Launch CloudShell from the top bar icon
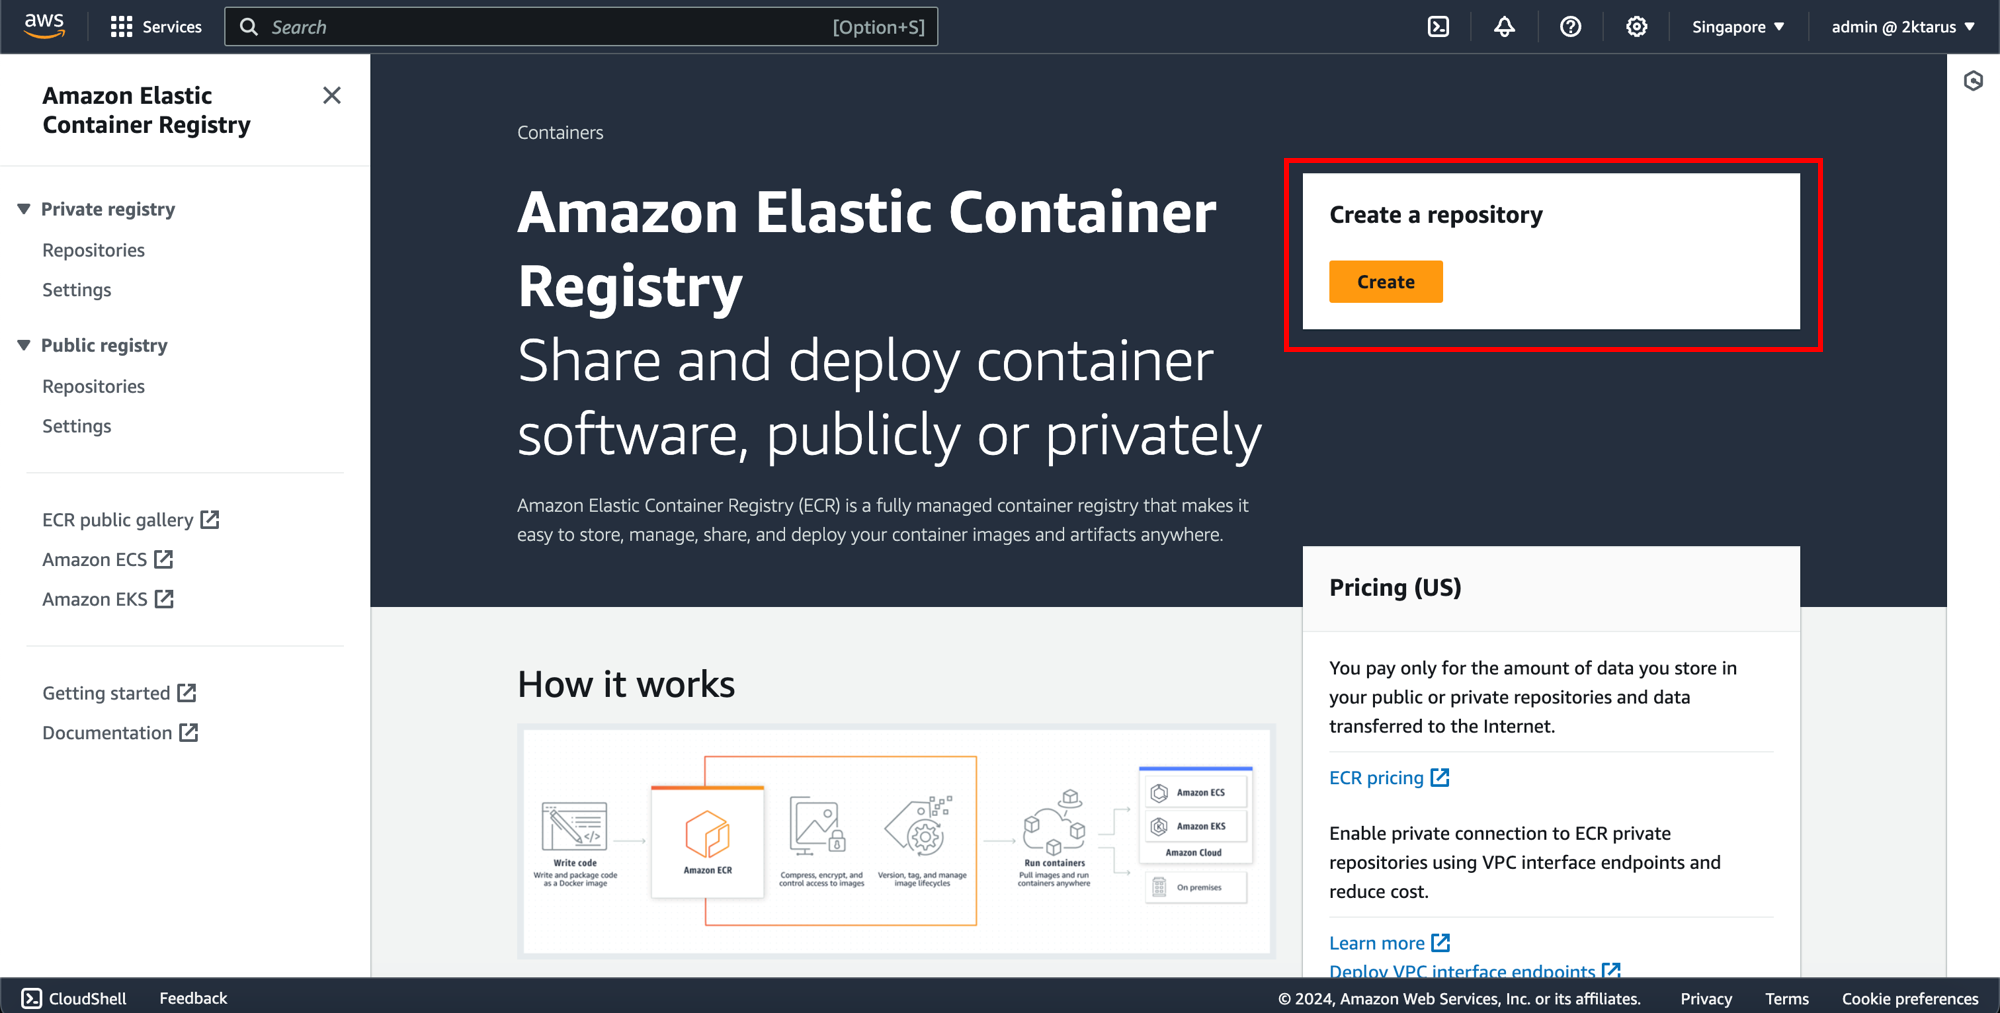Viewport: 2000px width, 1013px height. 1438,27
